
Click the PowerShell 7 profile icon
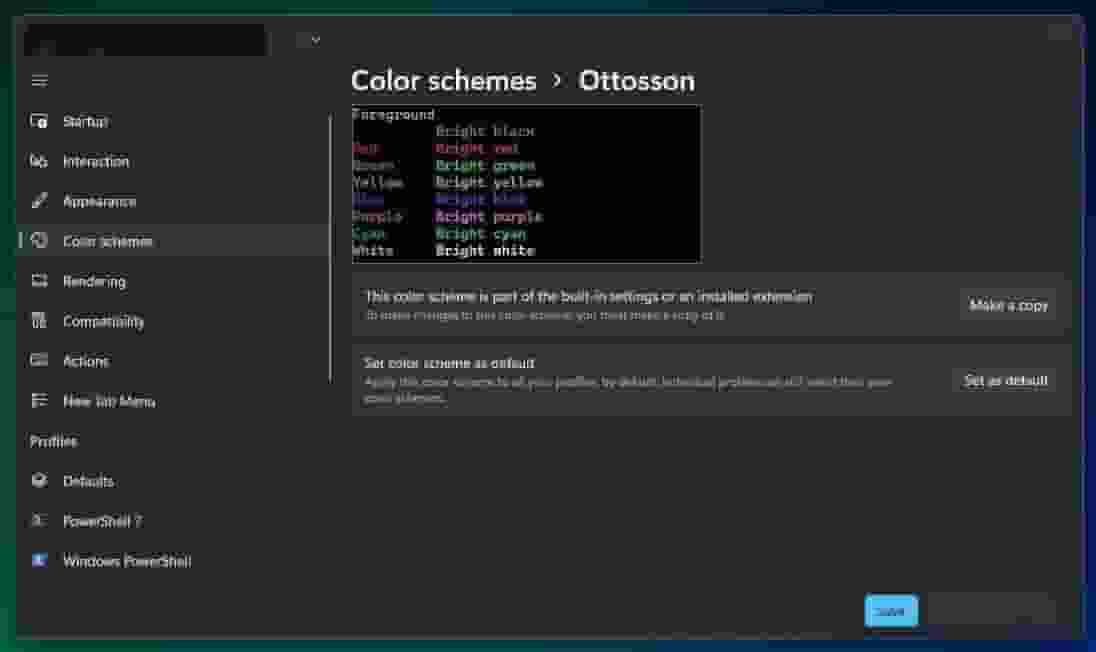coord(38,521)
